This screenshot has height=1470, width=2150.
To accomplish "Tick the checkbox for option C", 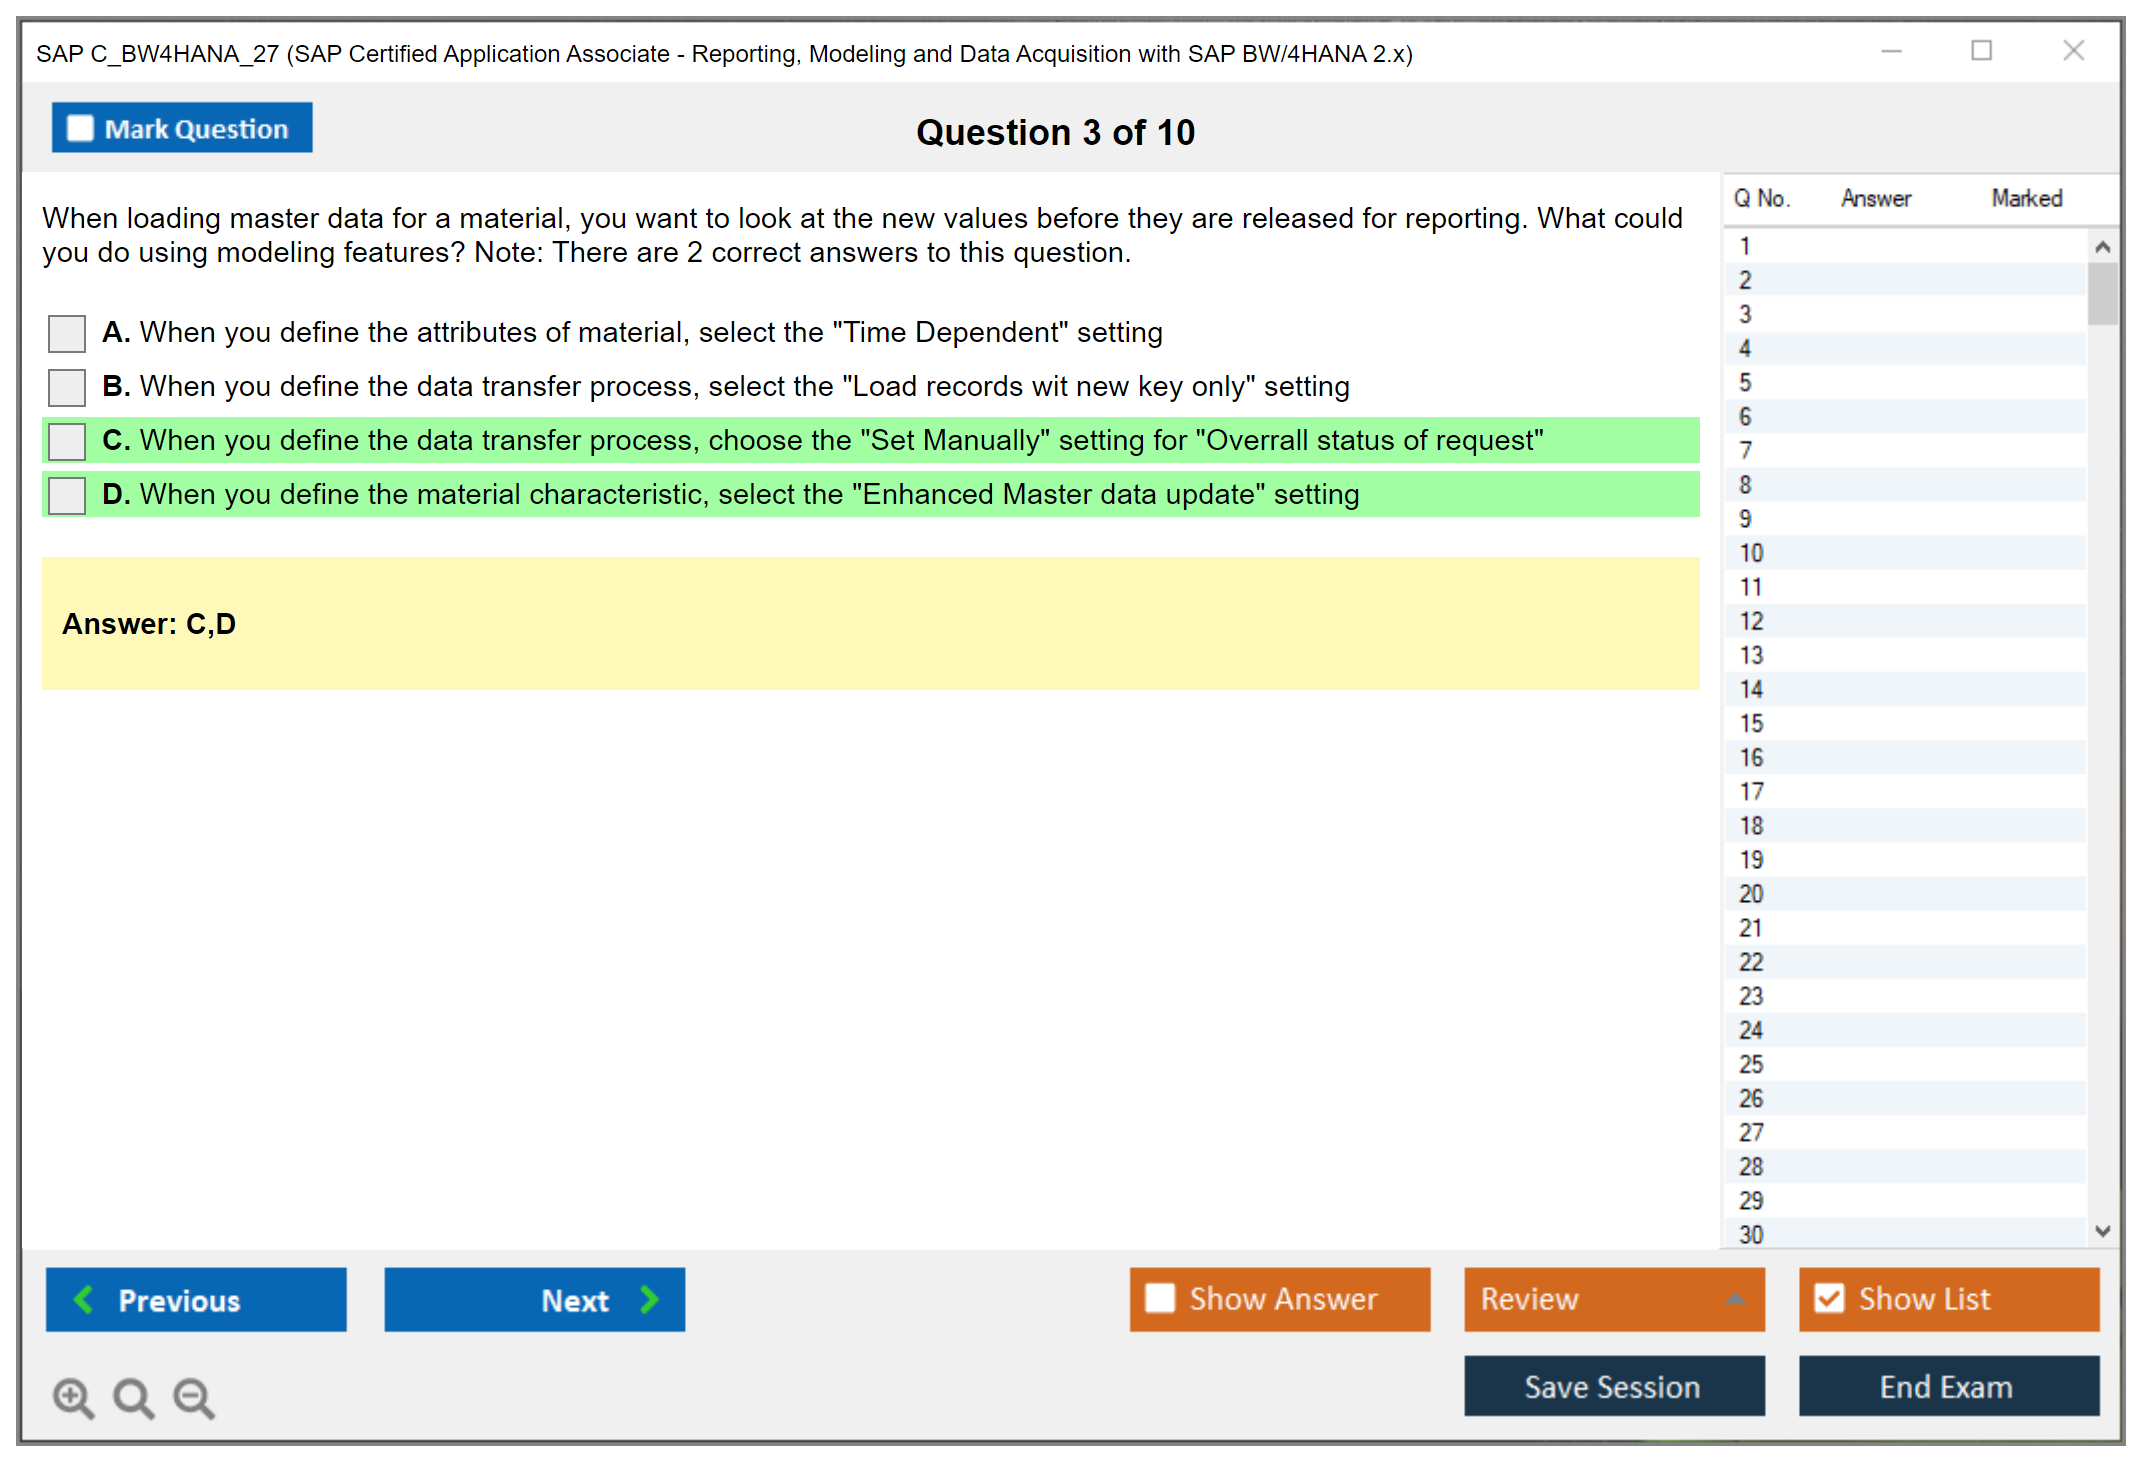I will 67,441.
